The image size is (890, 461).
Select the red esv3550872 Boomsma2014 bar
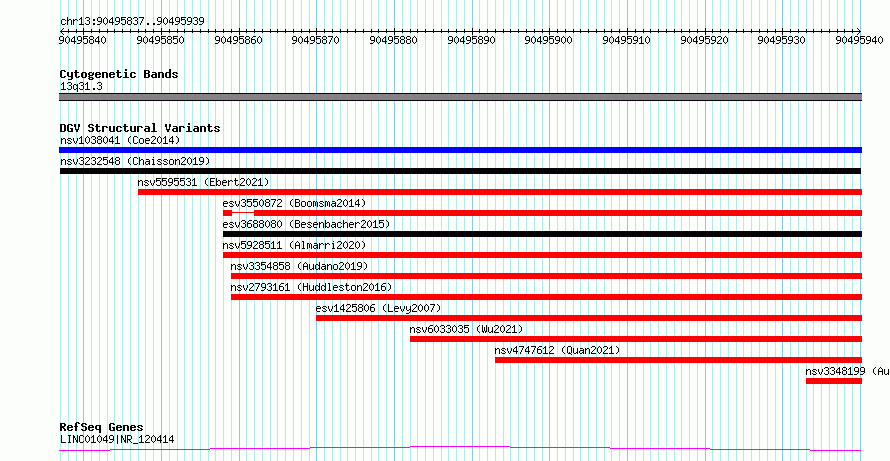click(543, 213)
